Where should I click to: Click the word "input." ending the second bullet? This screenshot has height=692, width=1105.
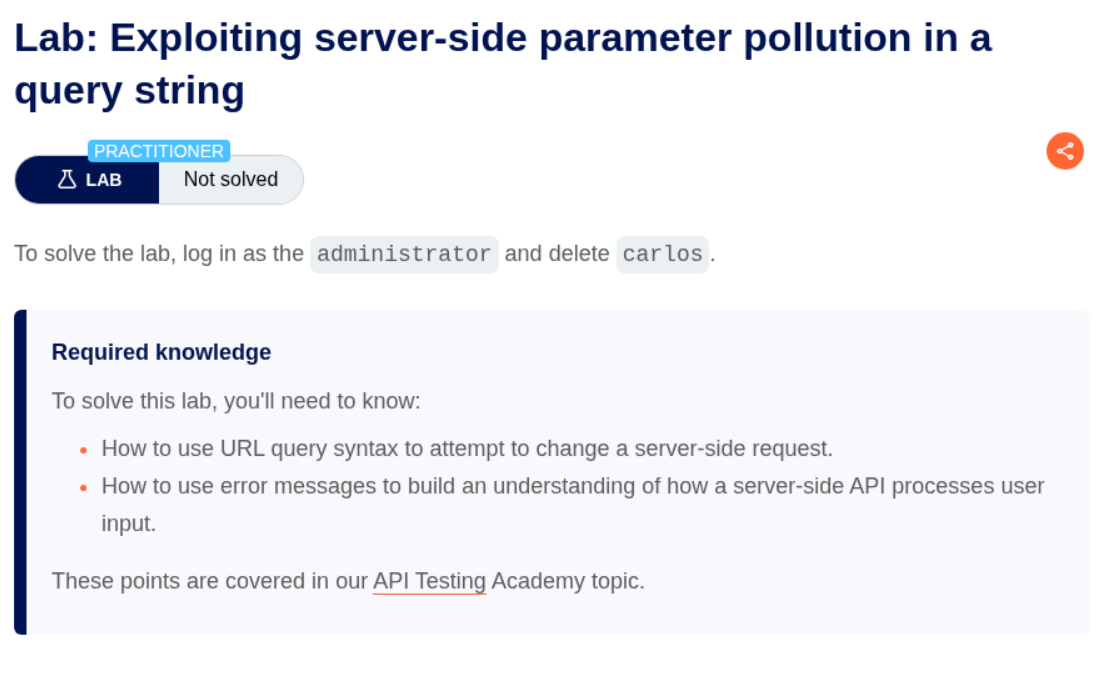tap(129, 524)
